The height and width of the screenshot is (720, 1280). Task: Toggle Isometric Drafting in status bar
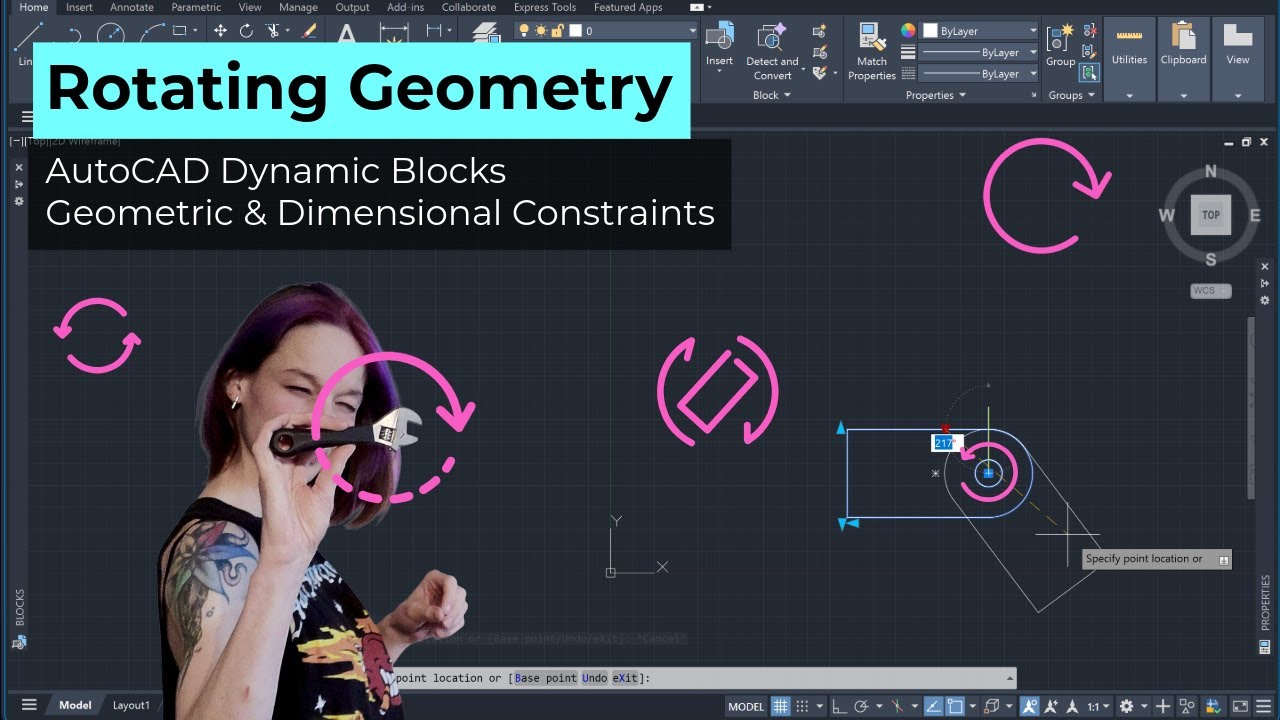point(897,706)
